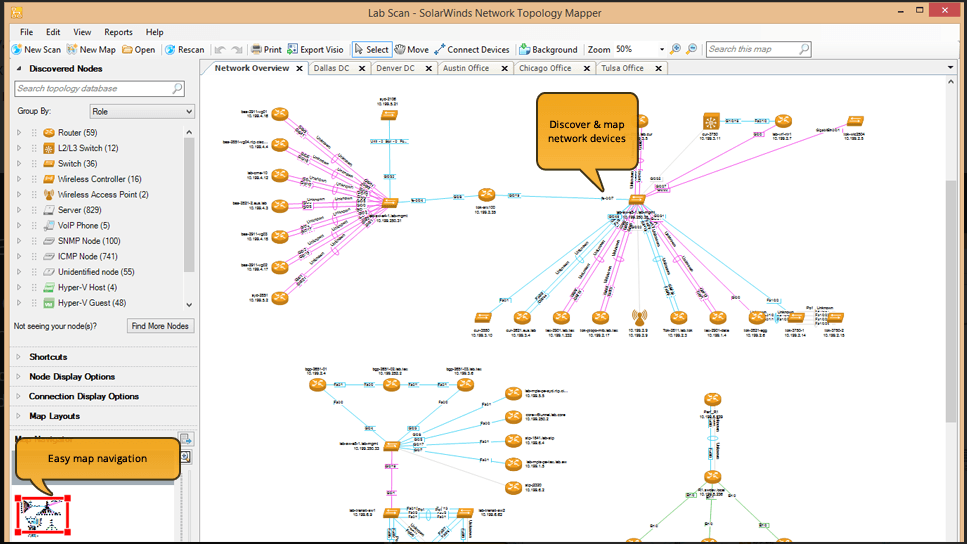This screenshot has width=967, height=544.
Task: Click the zoom in magnifier icon
Action: click(x=676, y=49)
